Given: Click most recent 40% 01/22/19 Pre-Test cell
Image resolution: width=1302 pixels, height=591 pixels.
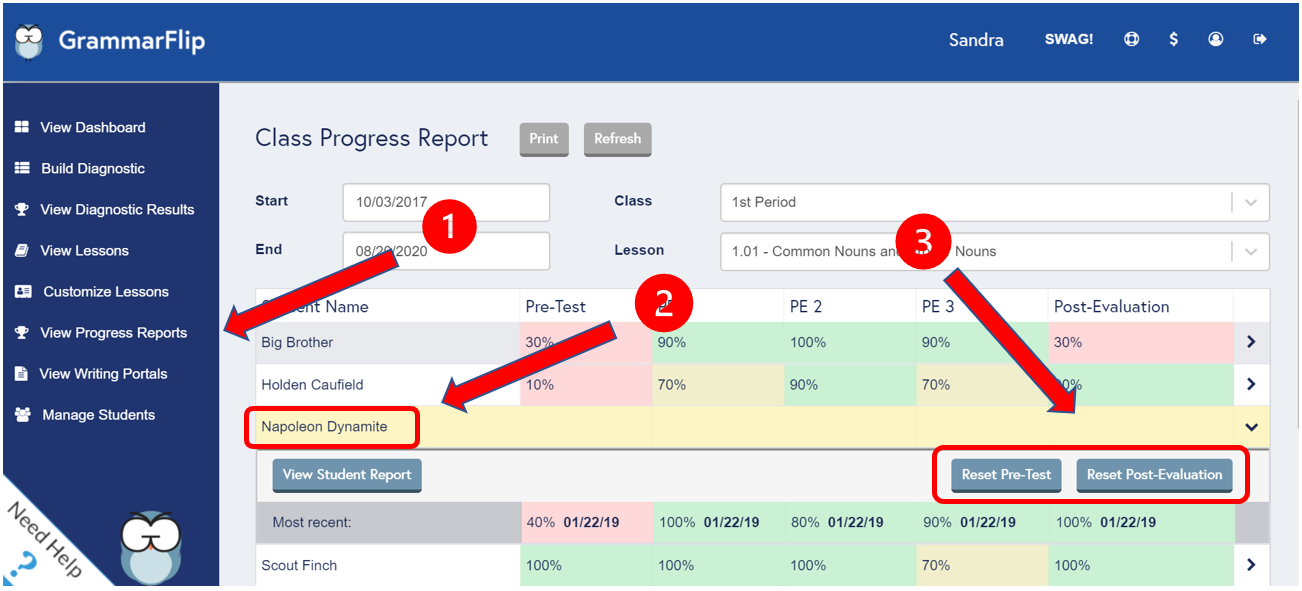Looking at the screenshot, I should click(x=585, y=522).
